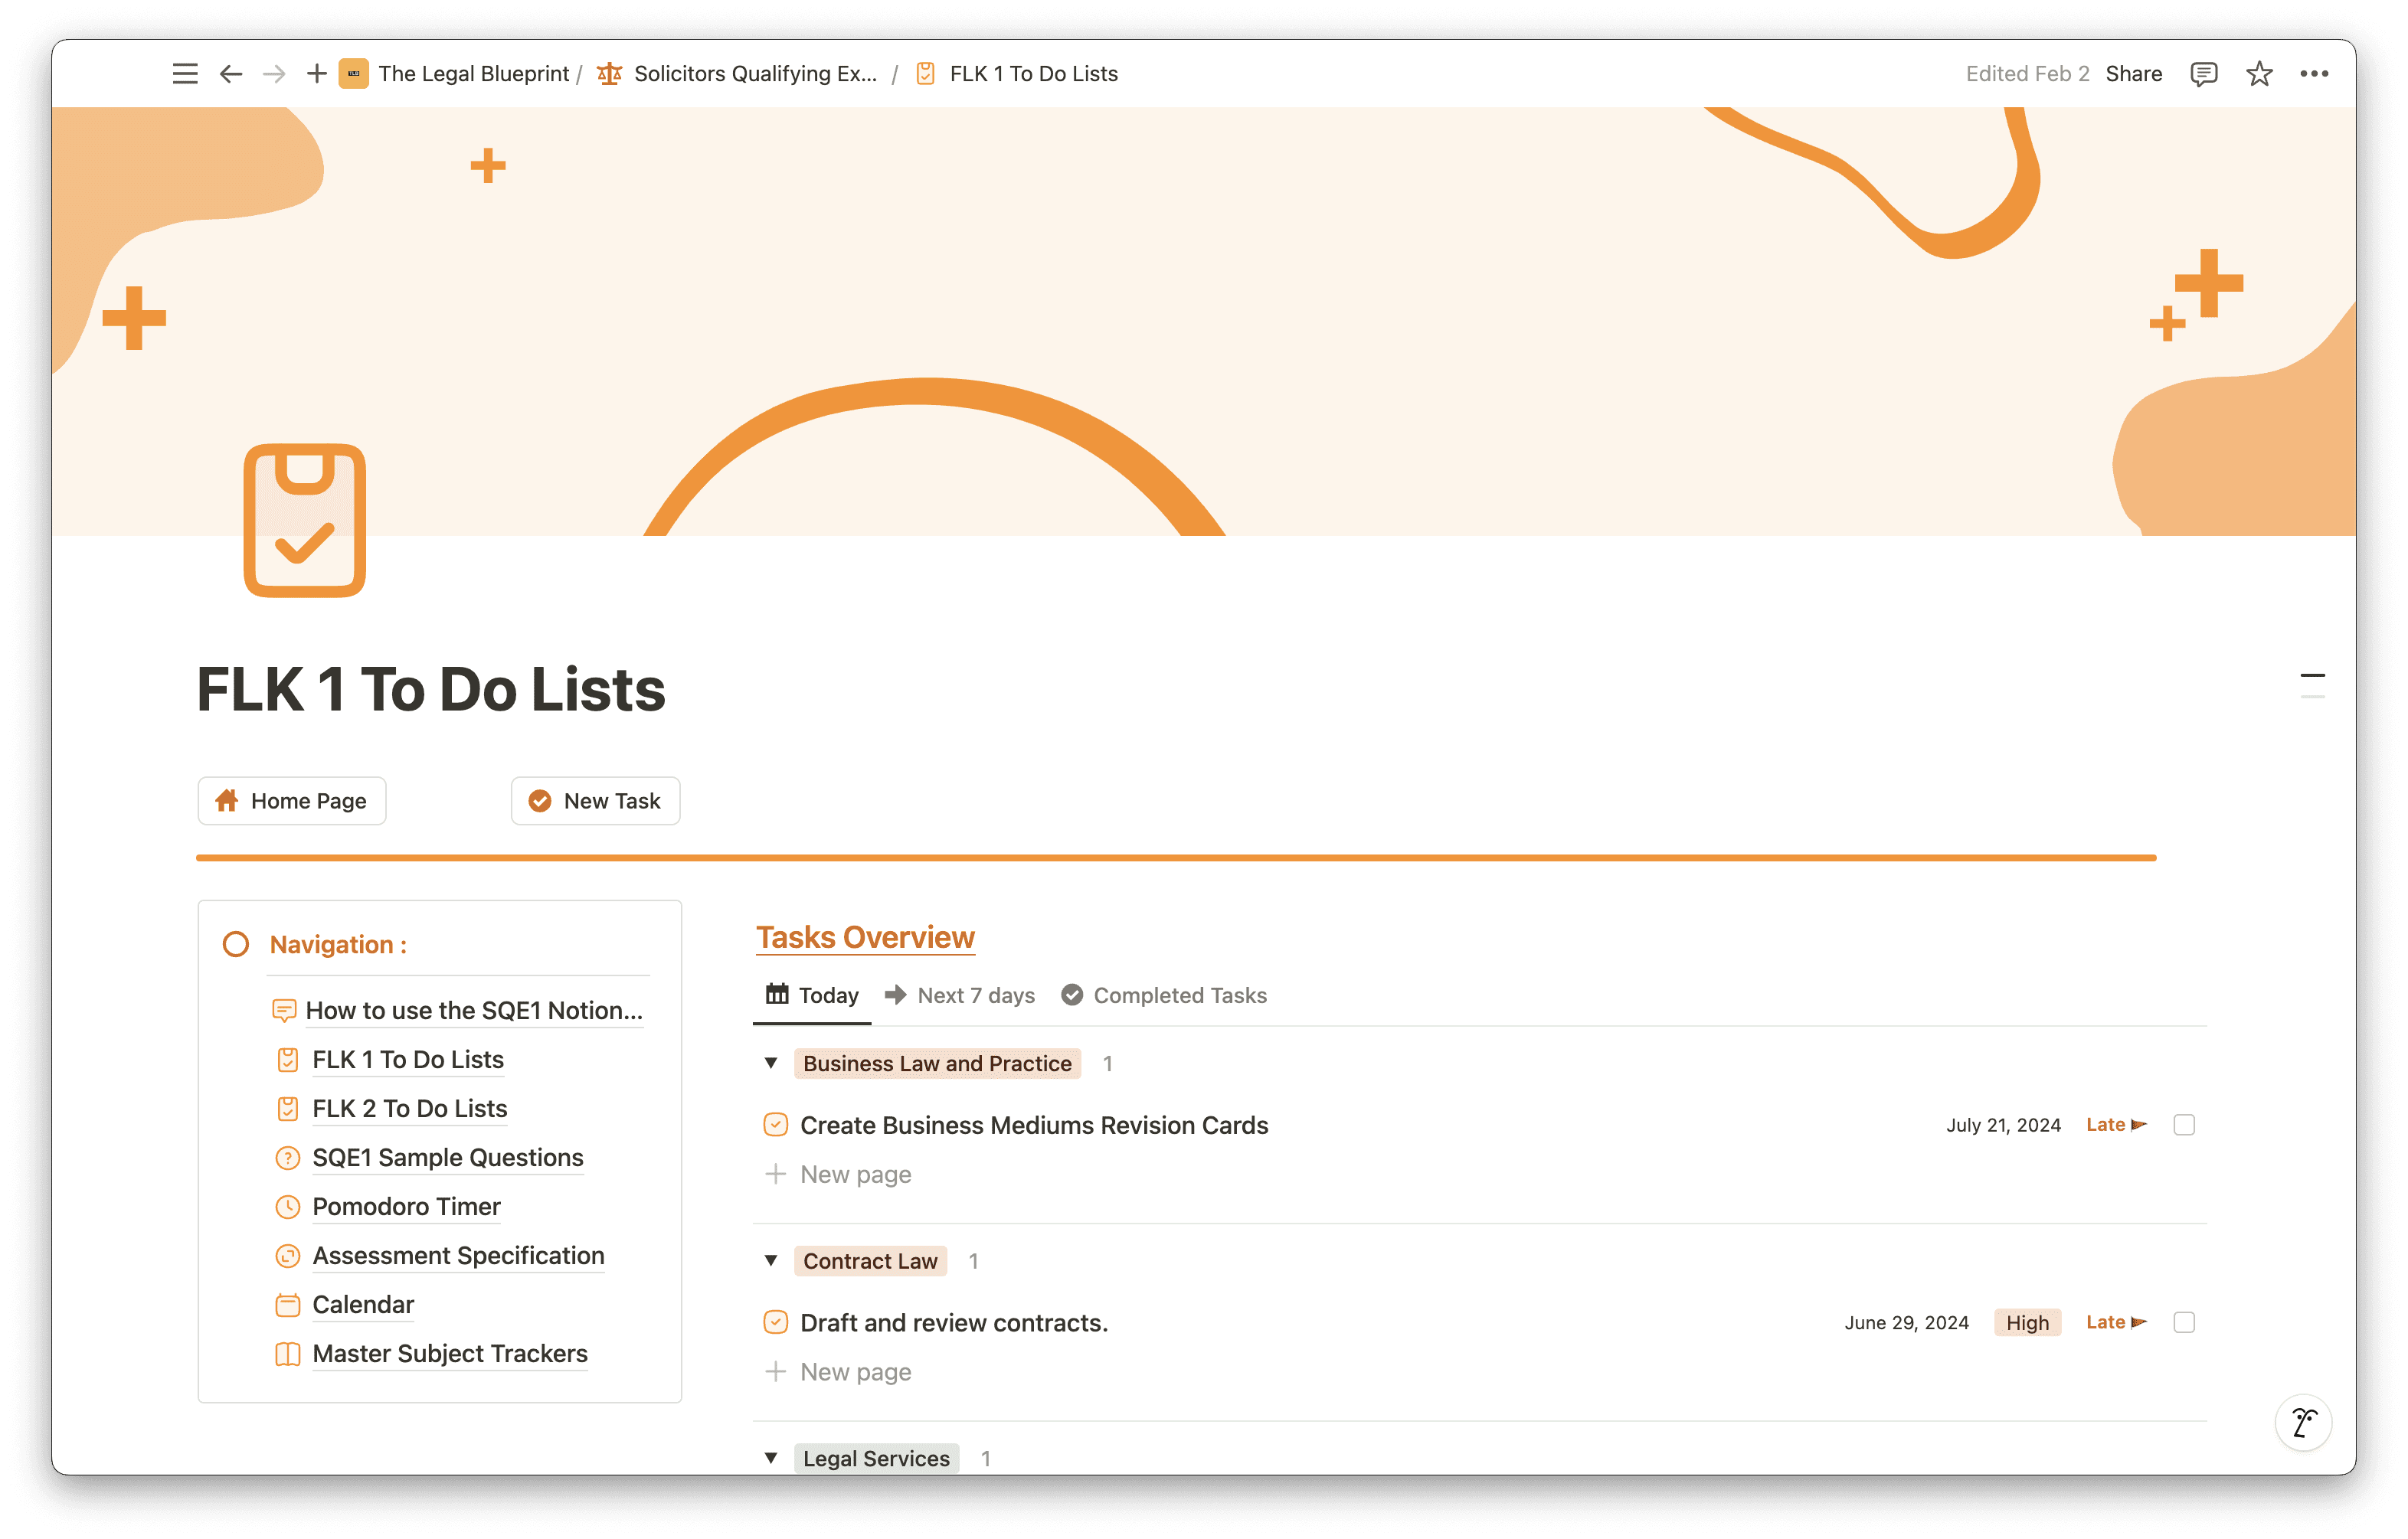
Task: Collapse the Business Law and Practice group
Action: point(771,1063)
